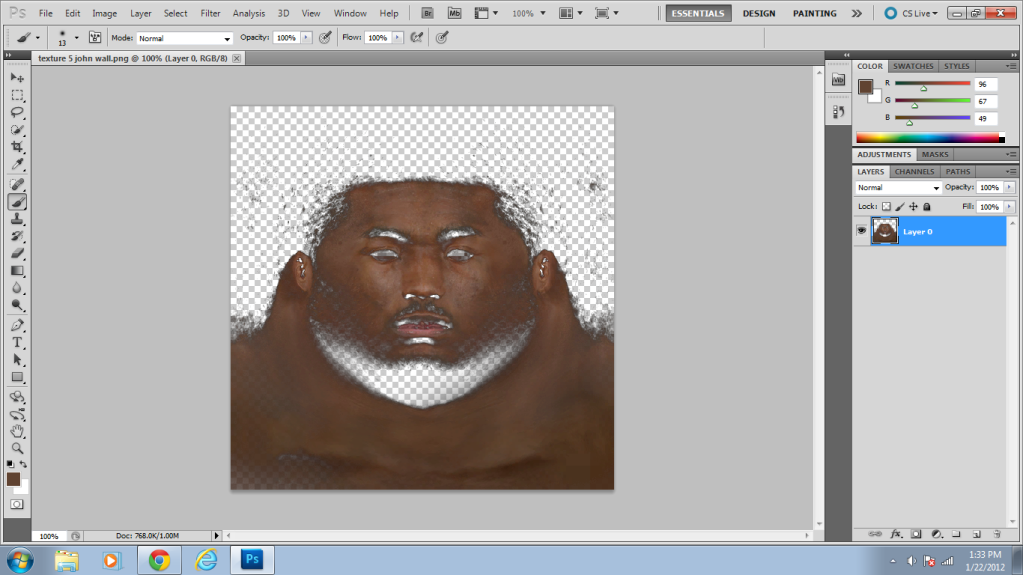Reset default foreground and background colors

pos(10,464)
